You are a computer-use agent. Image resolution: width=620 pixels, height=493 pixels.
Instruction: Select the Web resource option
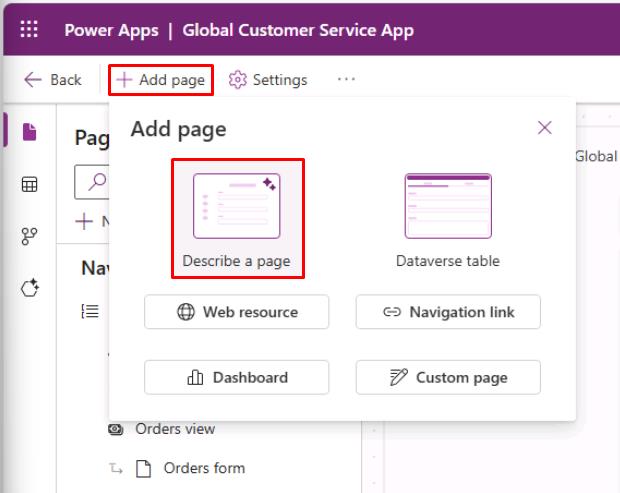236,312
